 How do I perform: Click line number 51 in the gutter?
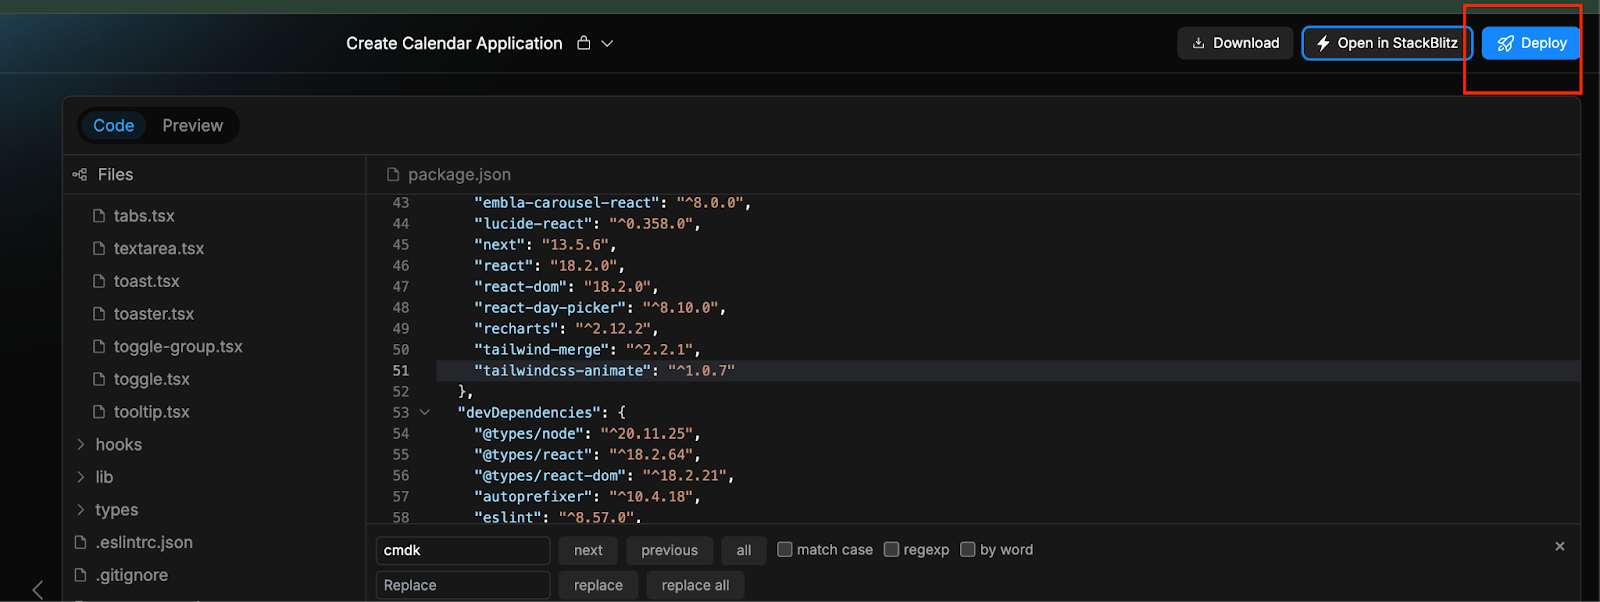pos(401,371)
